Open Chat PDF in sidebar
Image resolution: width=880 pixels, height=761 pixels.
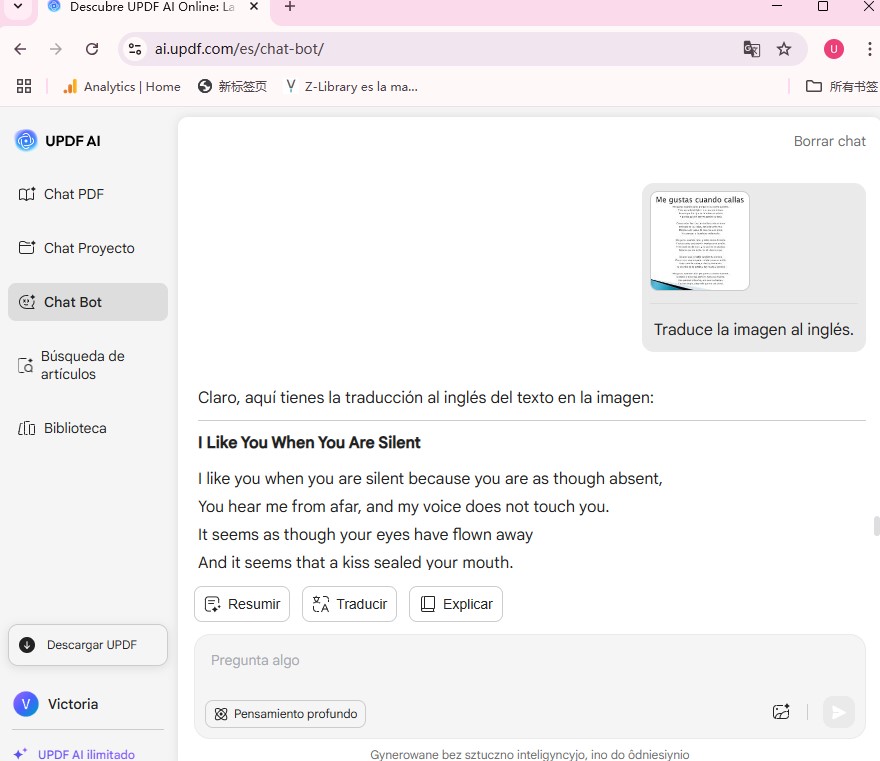tap(62, 194)
